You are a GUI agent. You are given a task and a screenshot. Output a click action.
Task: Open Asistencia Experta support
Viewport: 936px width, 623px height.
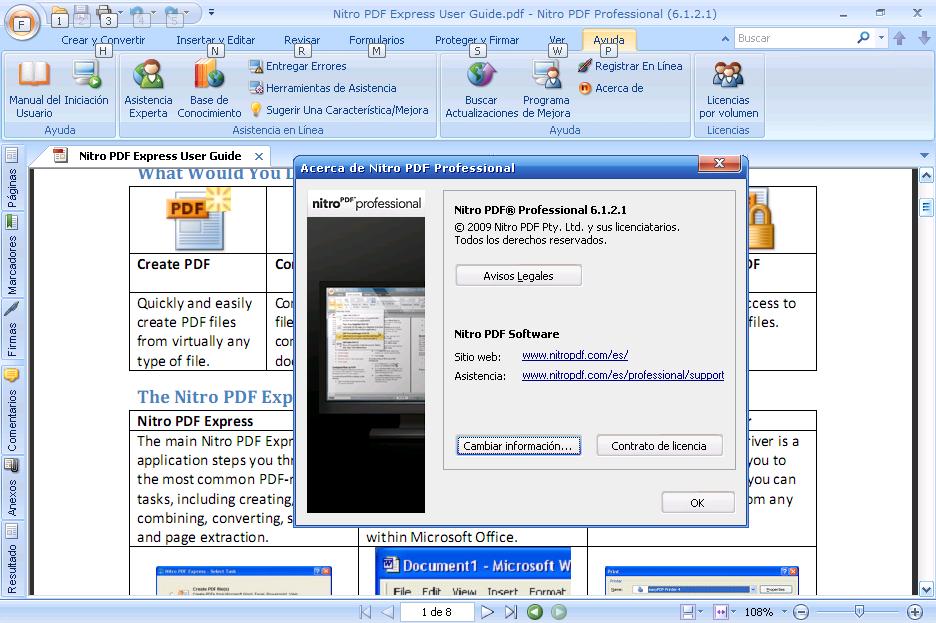coord(148,88)
